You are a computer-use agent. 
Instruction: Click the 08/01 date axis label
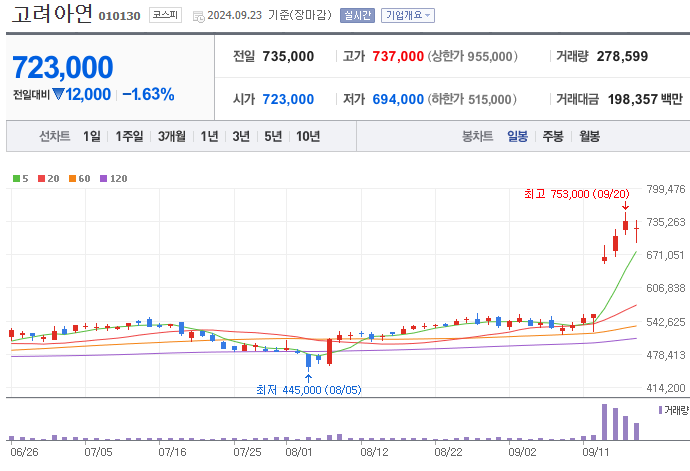pyautogui.click(x=299, y=453)
